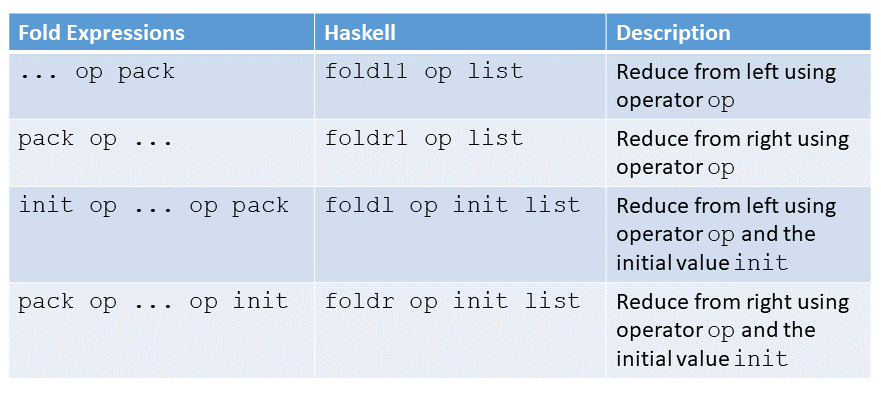
Task: Select the 'pack op ... op init' cell
Action: pos(162,330)
